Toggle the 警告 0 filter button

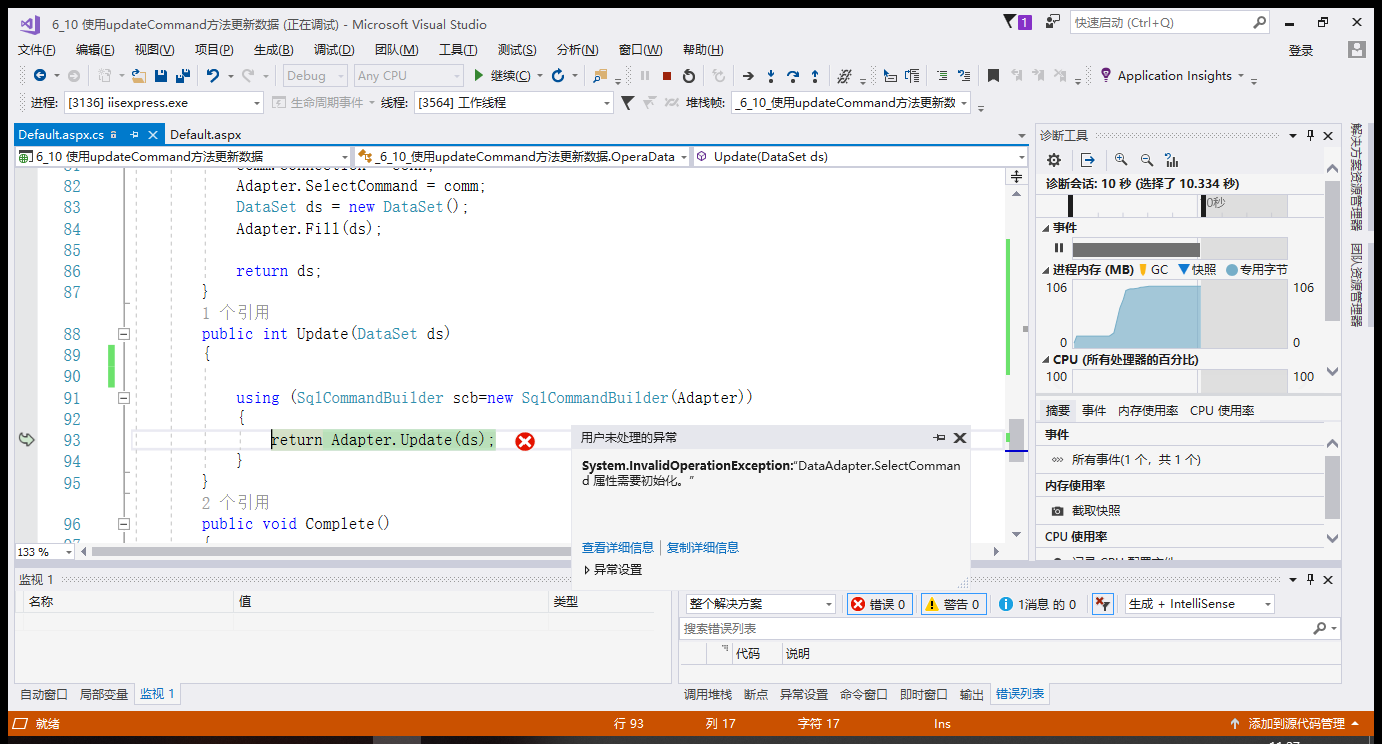[954, 604]
